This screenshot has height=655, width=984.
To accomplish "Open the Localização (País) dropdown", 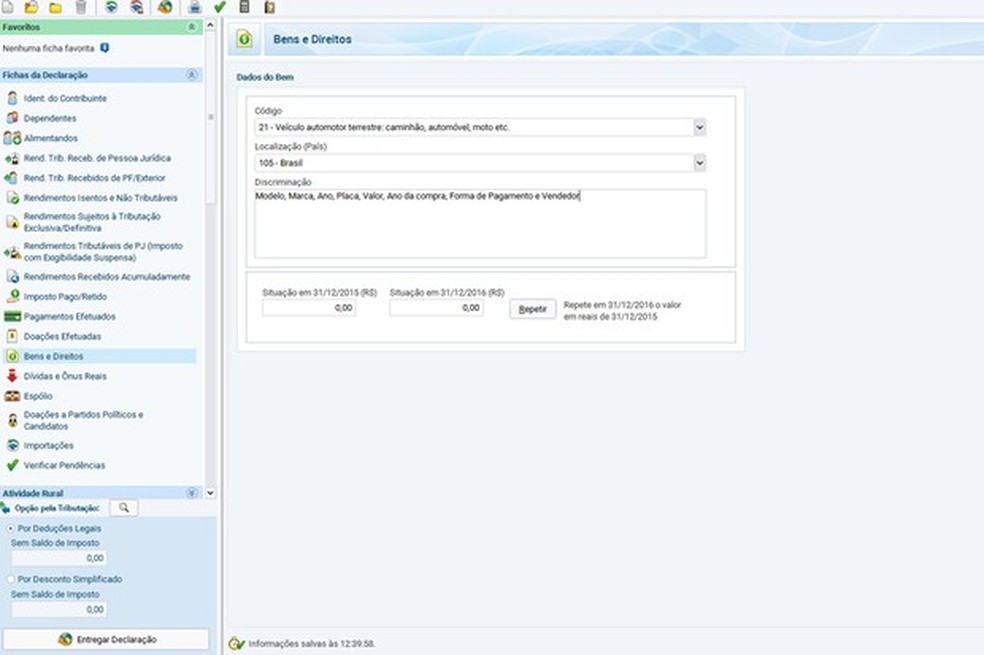I will tap(699, 163).
